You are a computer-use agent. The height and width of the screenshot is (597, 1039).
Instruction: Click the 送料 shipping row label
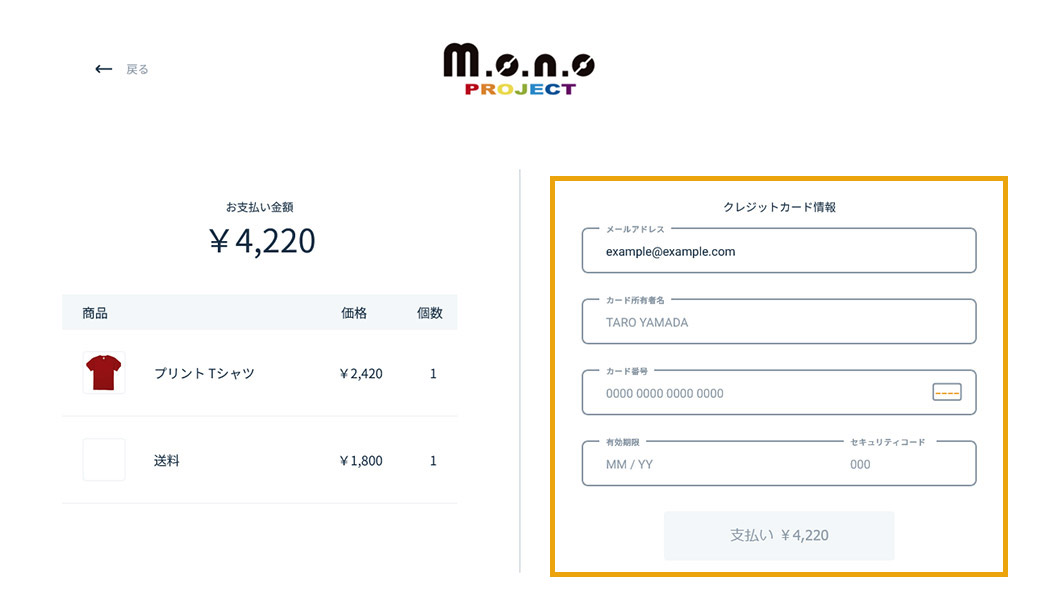[x=166, y=461]
